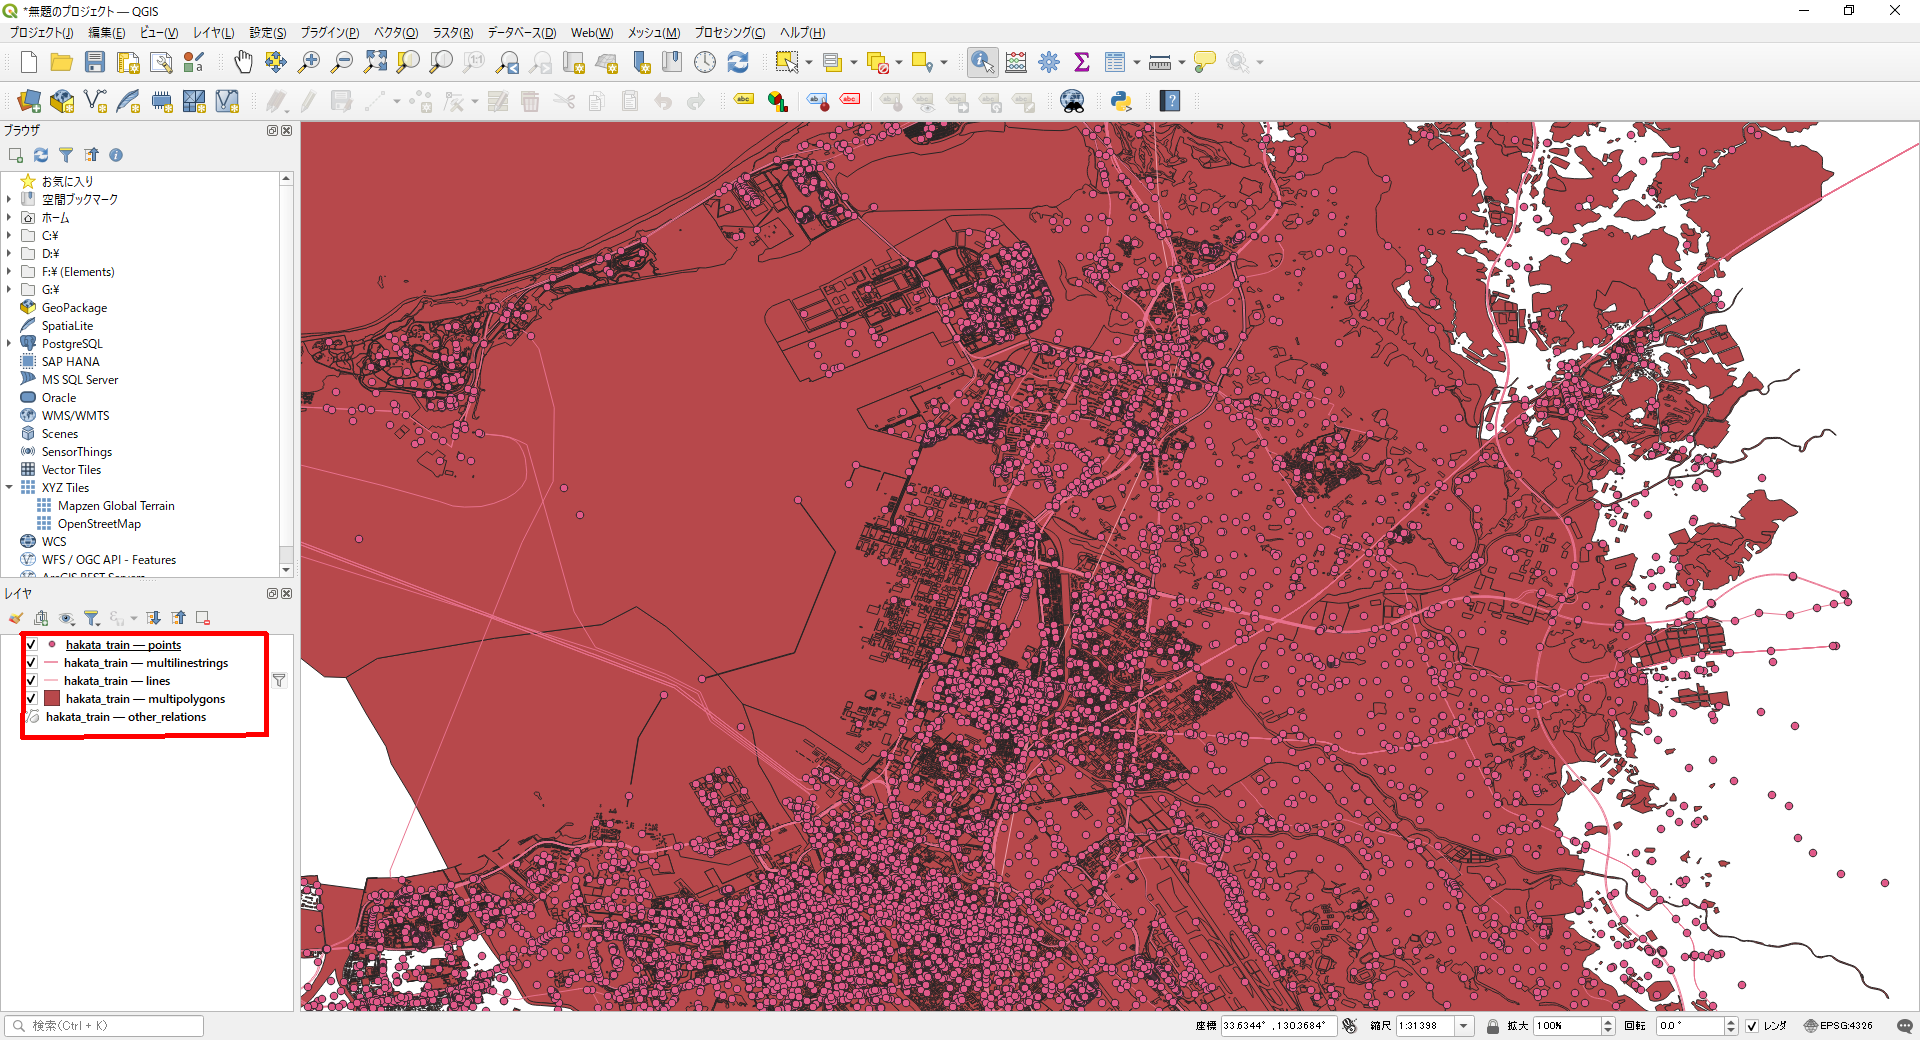This screenshot has width=1920, height=1040.
Task: Hide the hakata_train points layer
Action: click(x=31, y=645)
